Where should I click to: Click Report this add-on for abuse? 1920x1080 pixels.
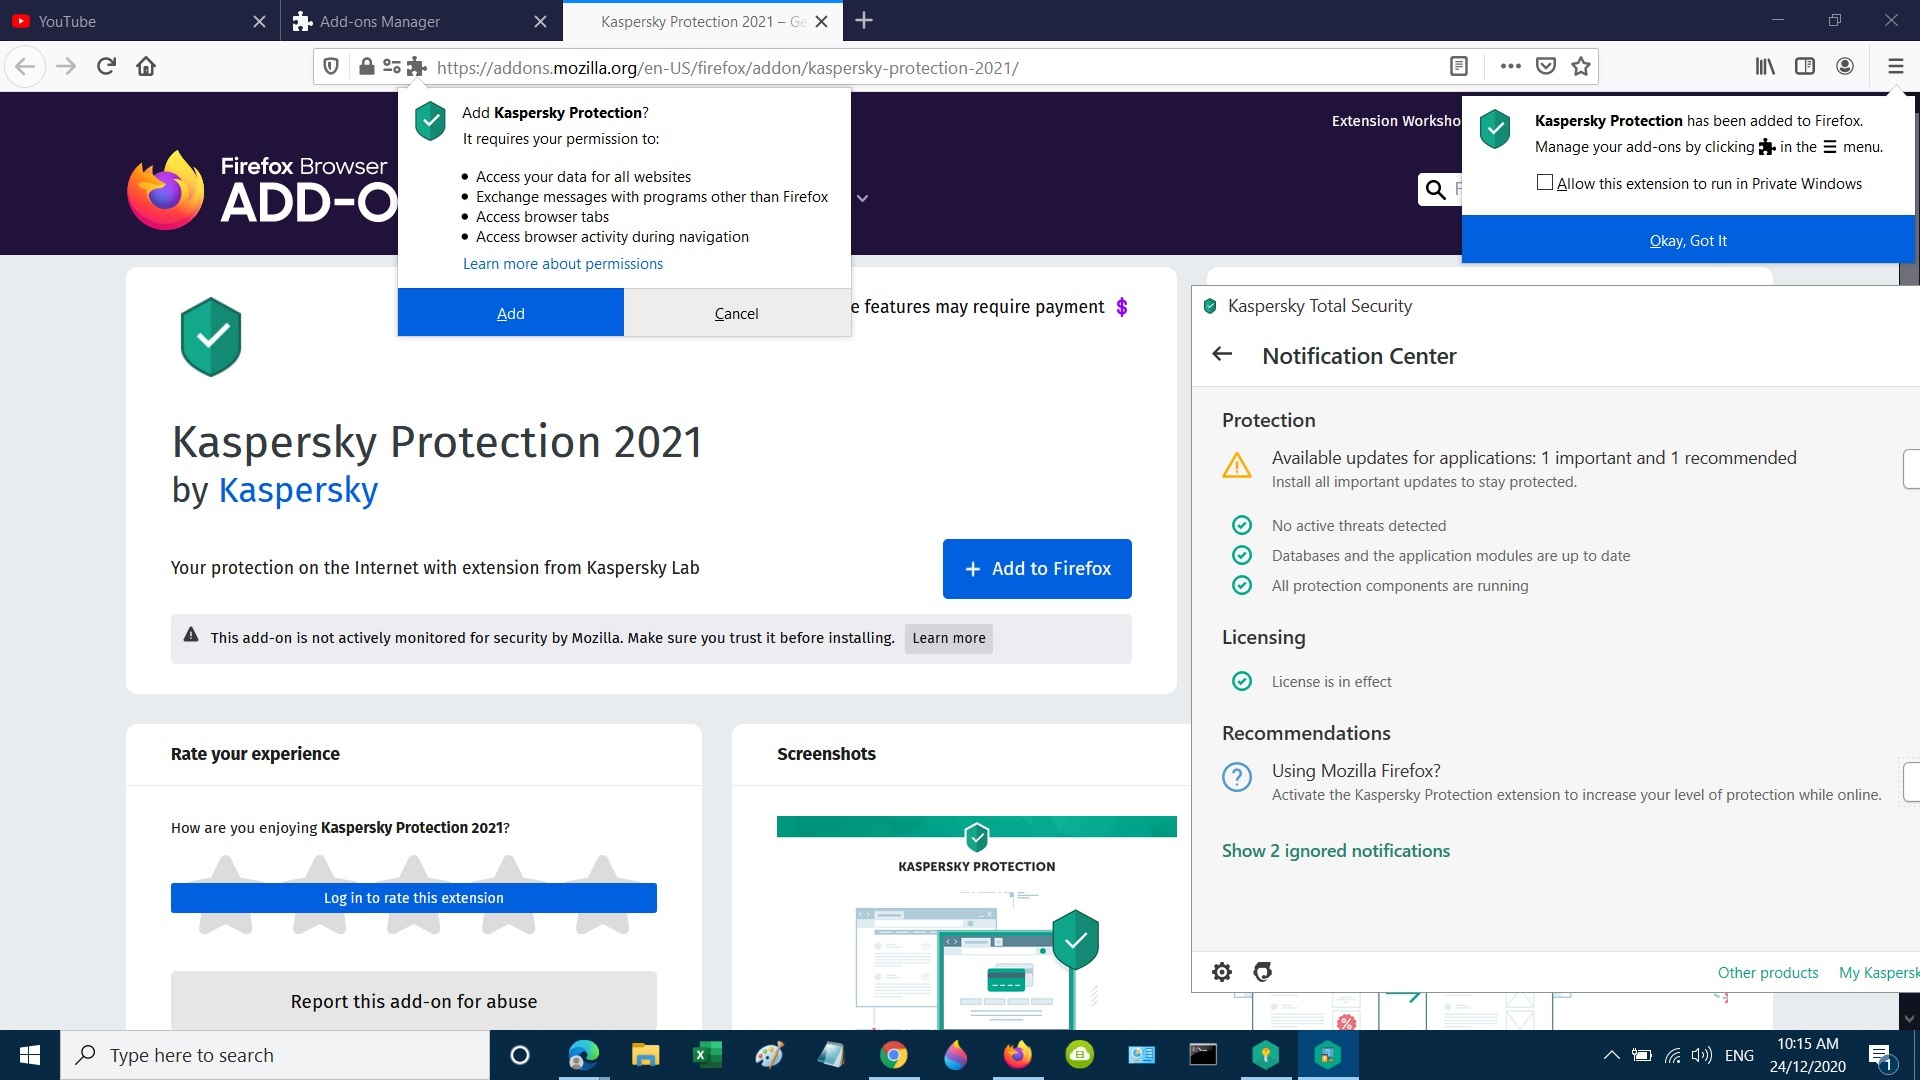(x=414, y=1001)
